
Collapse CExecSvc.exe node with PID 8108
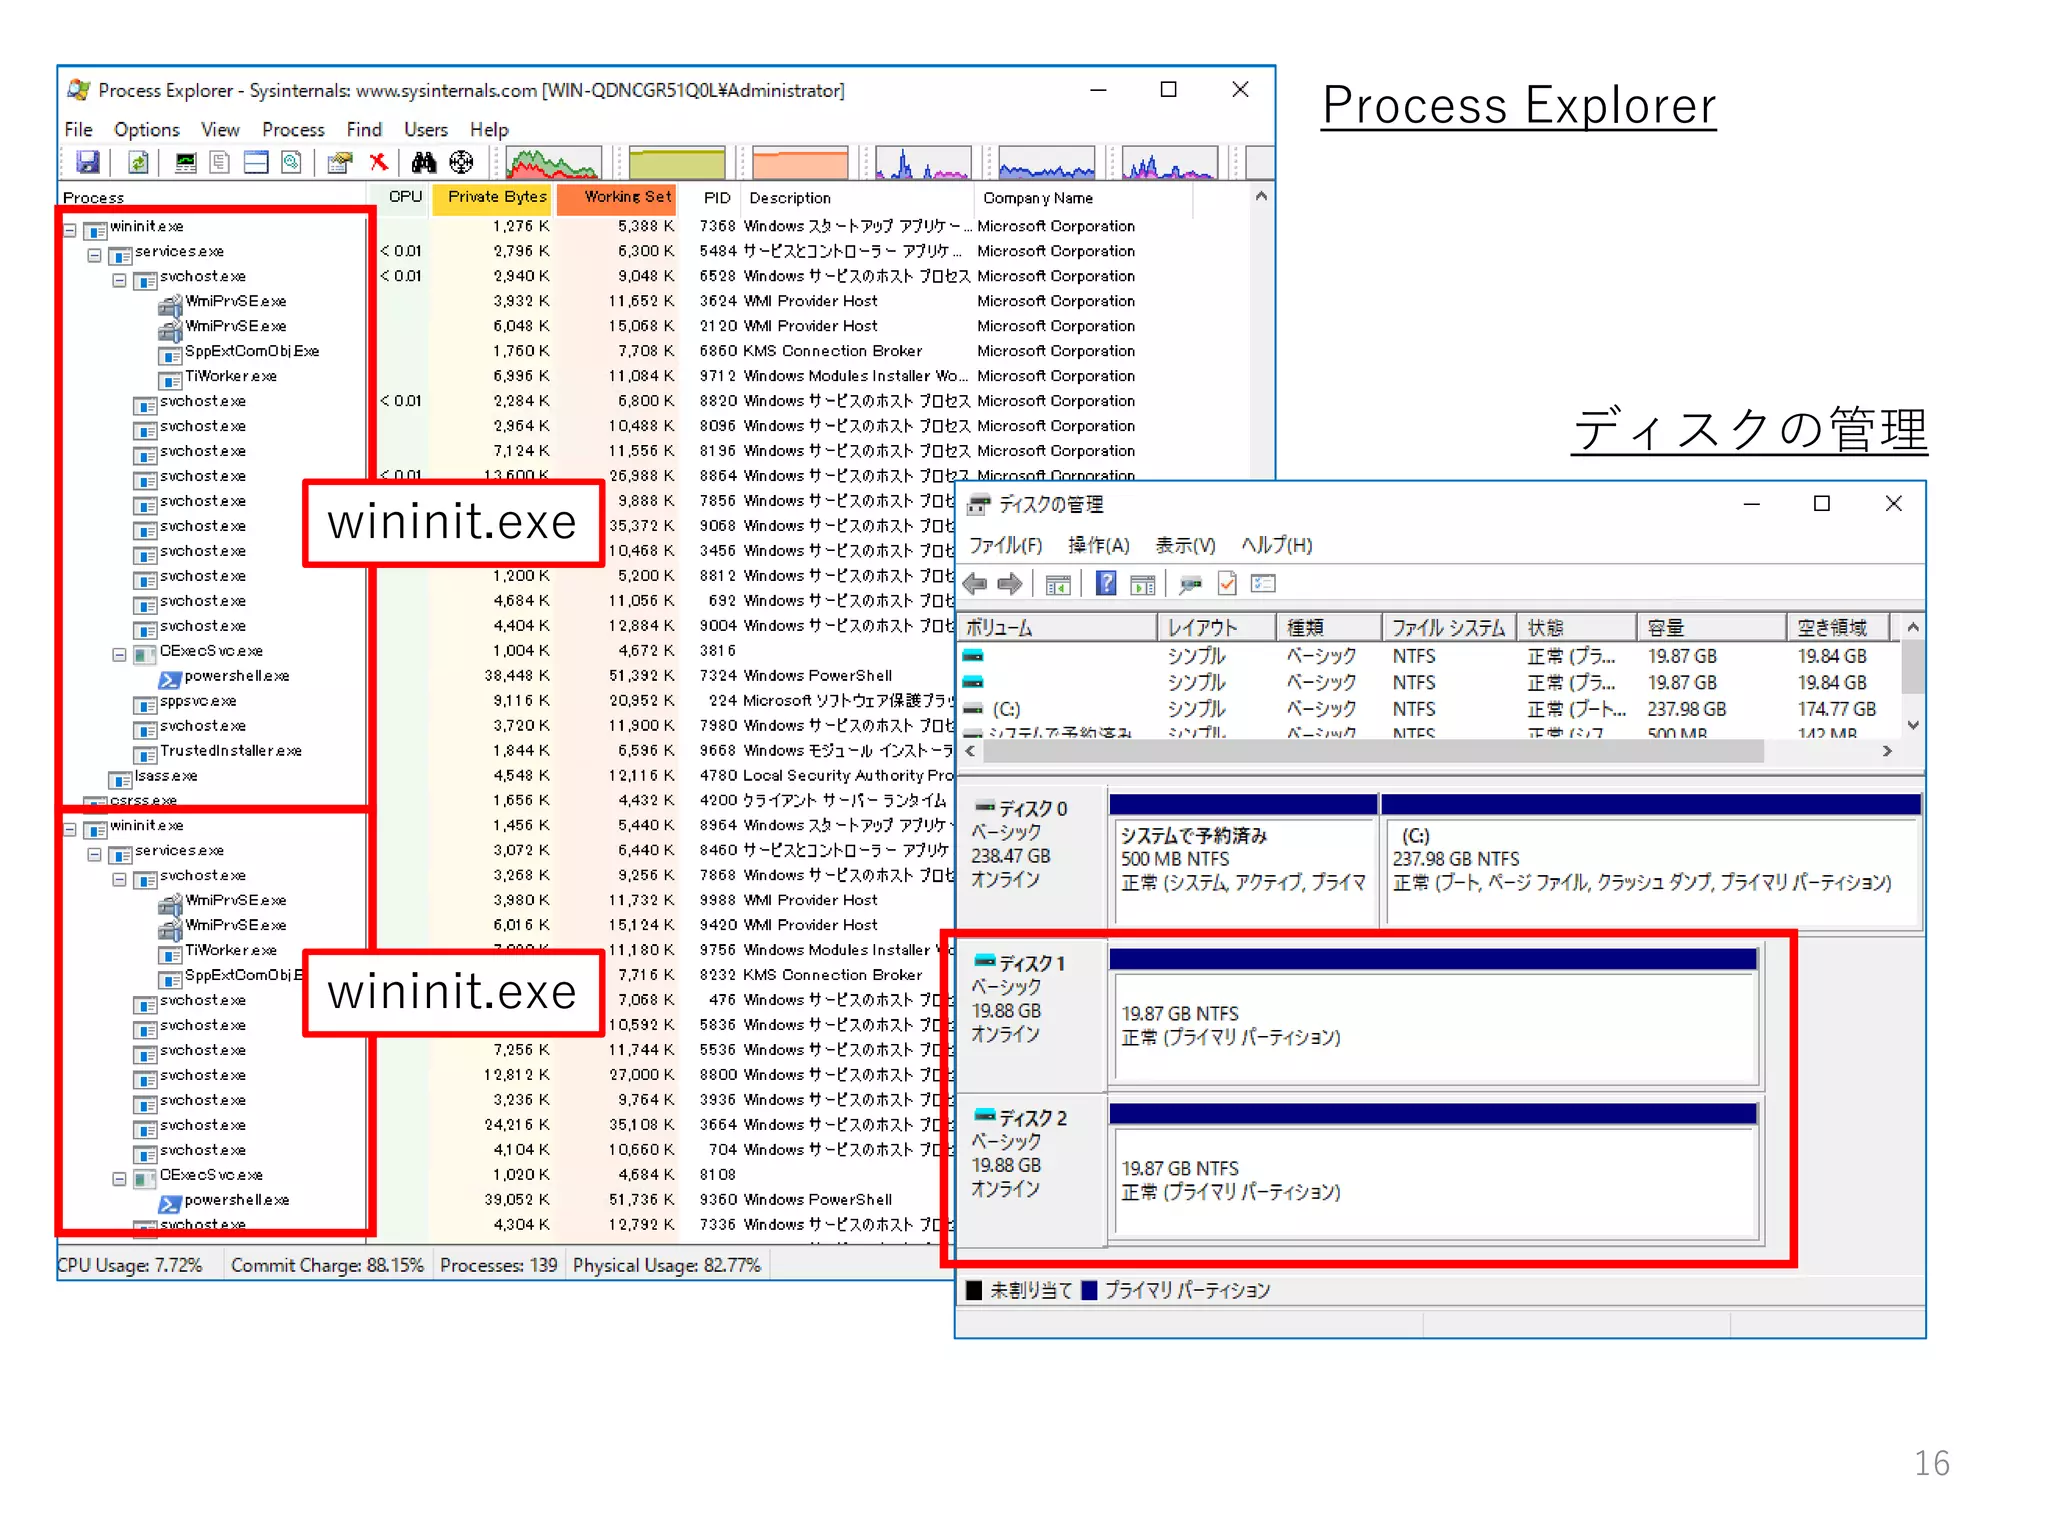(x=119, y=1179)
